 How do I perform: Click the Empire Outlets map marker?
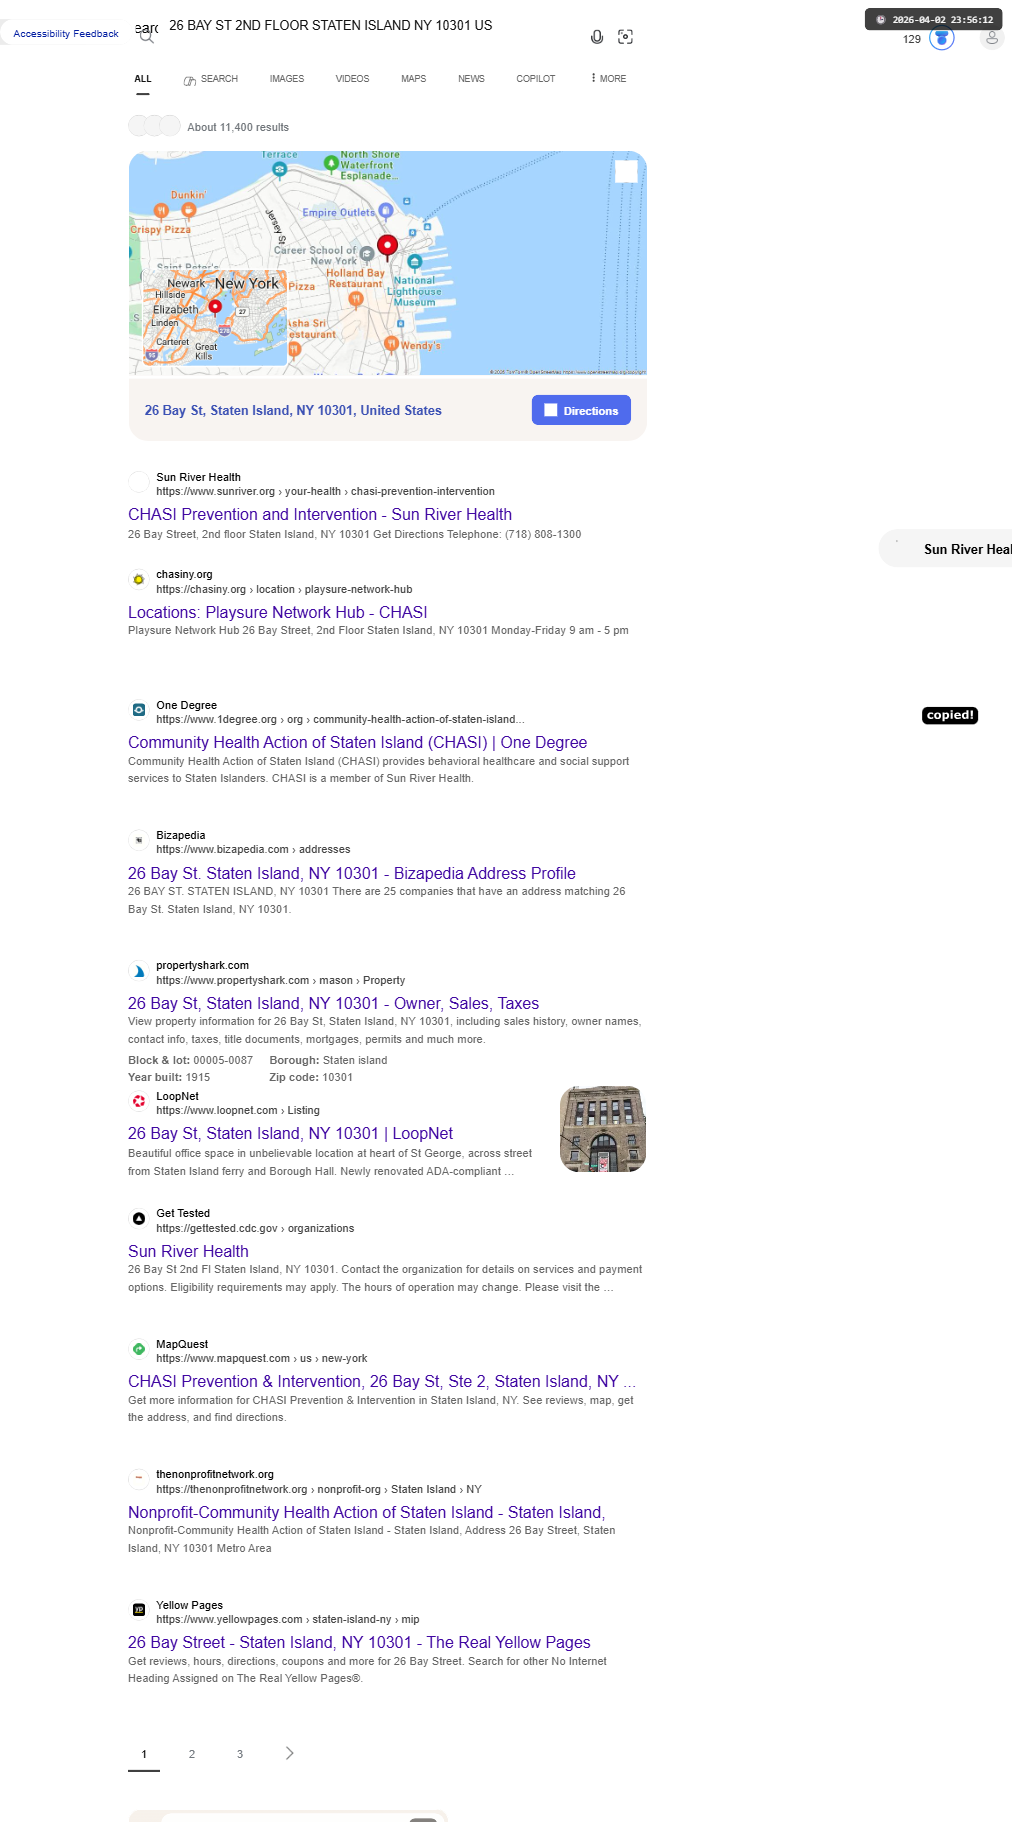(x=385, y=212)
